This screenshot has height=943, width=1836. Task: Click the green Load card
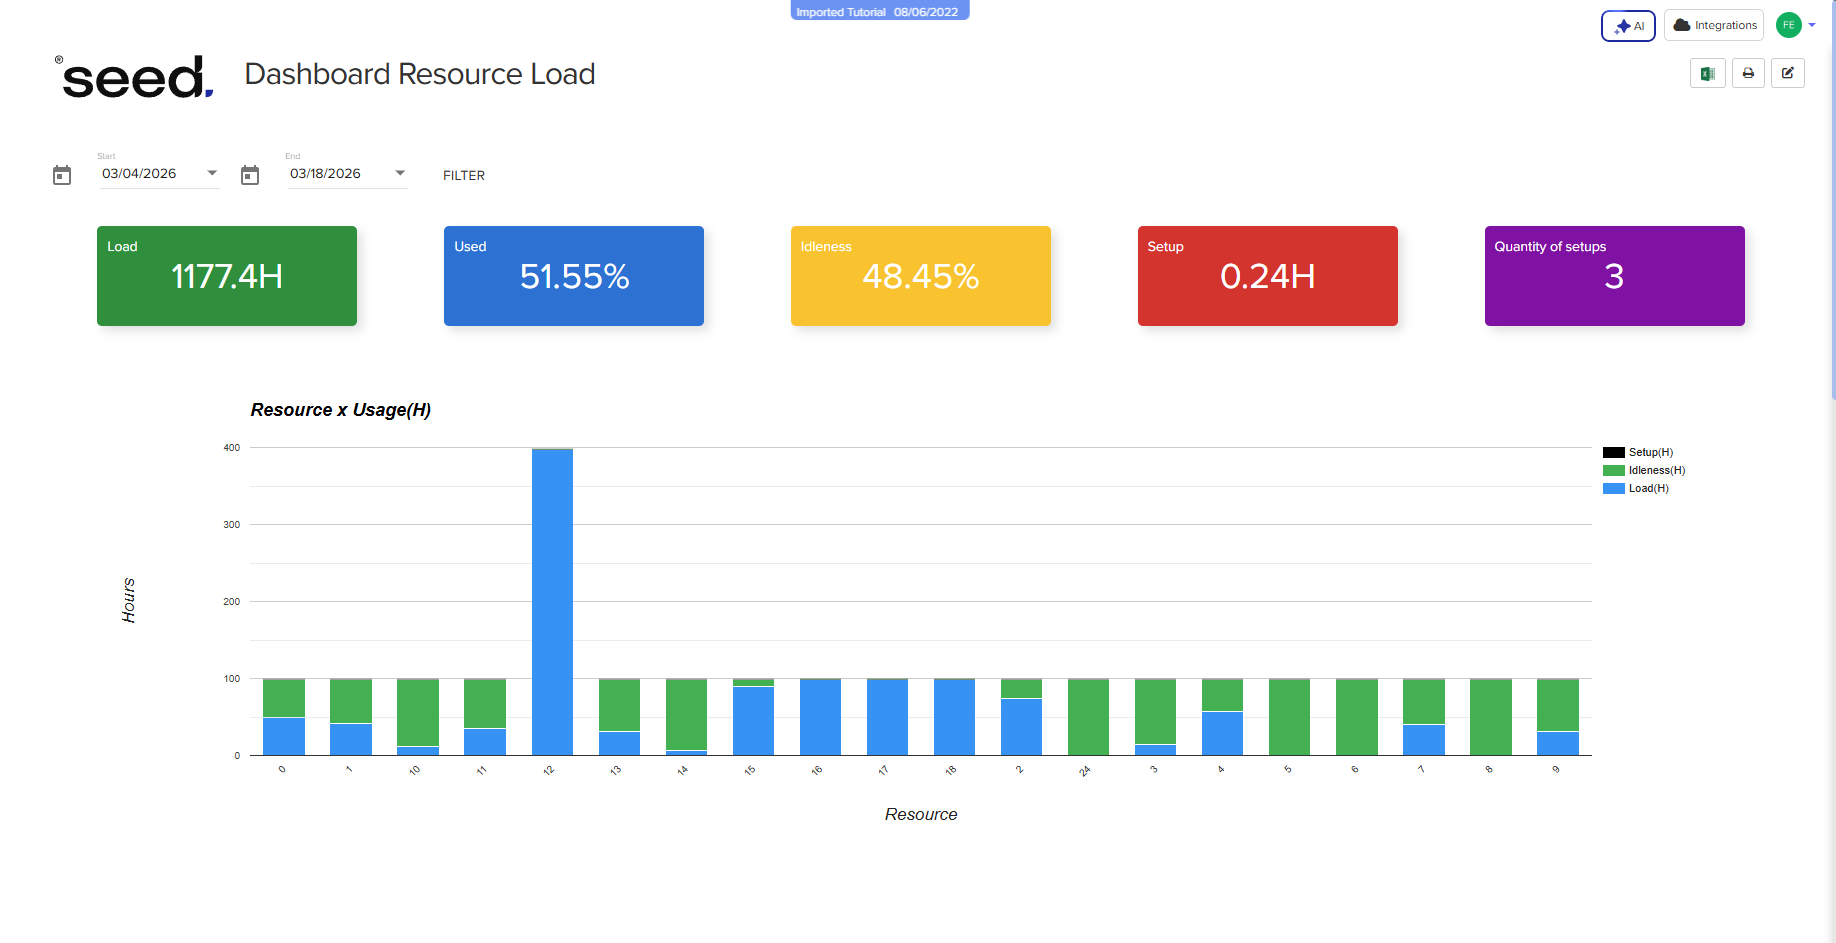click(227, 276)
